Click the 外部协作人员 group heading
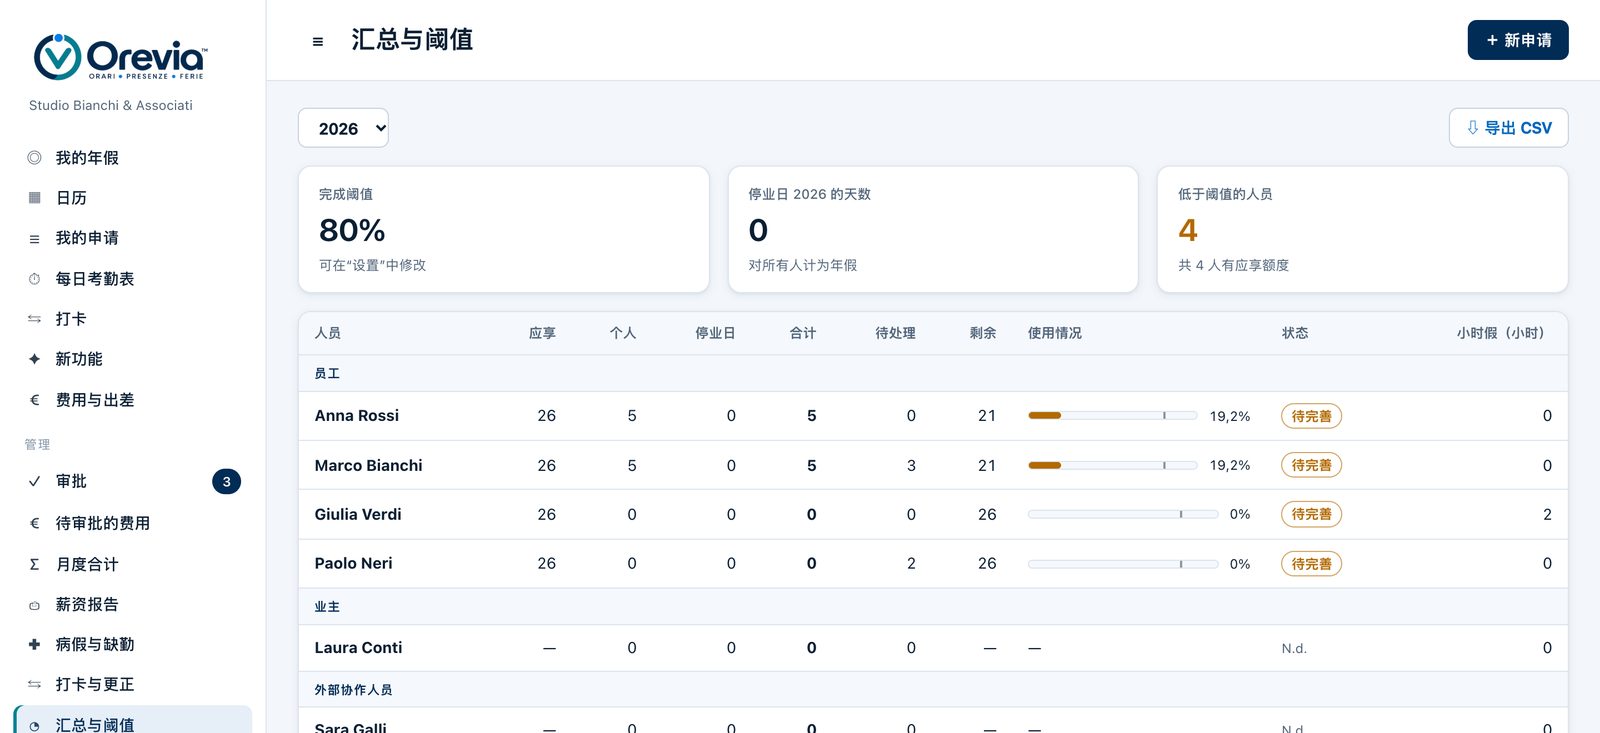 click(x=353, y=690)
